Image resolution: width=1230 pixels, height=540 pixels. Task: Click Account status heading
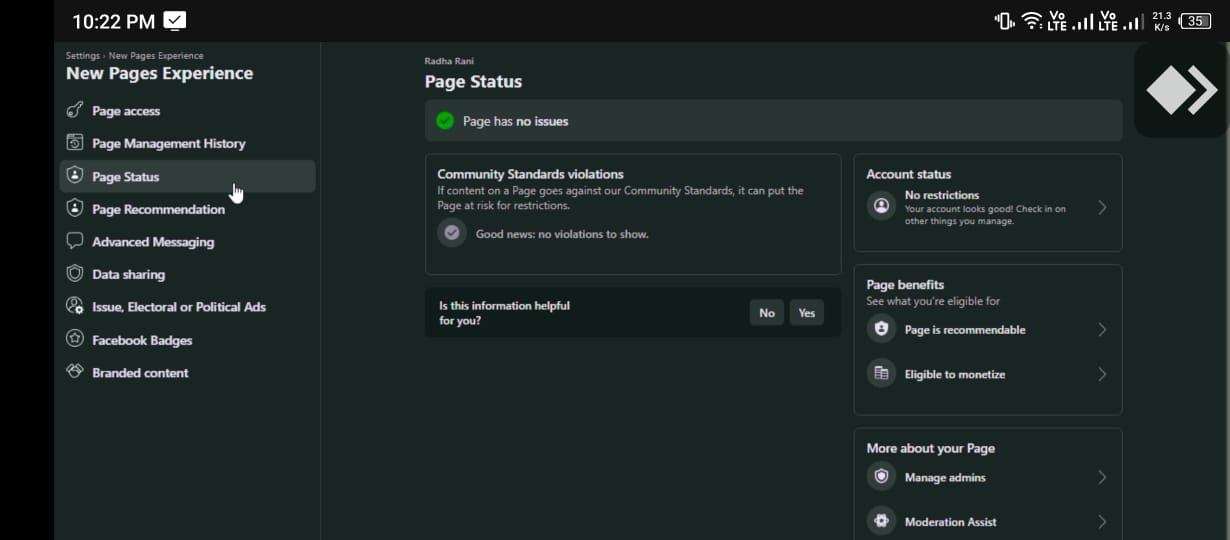(909, 174)
